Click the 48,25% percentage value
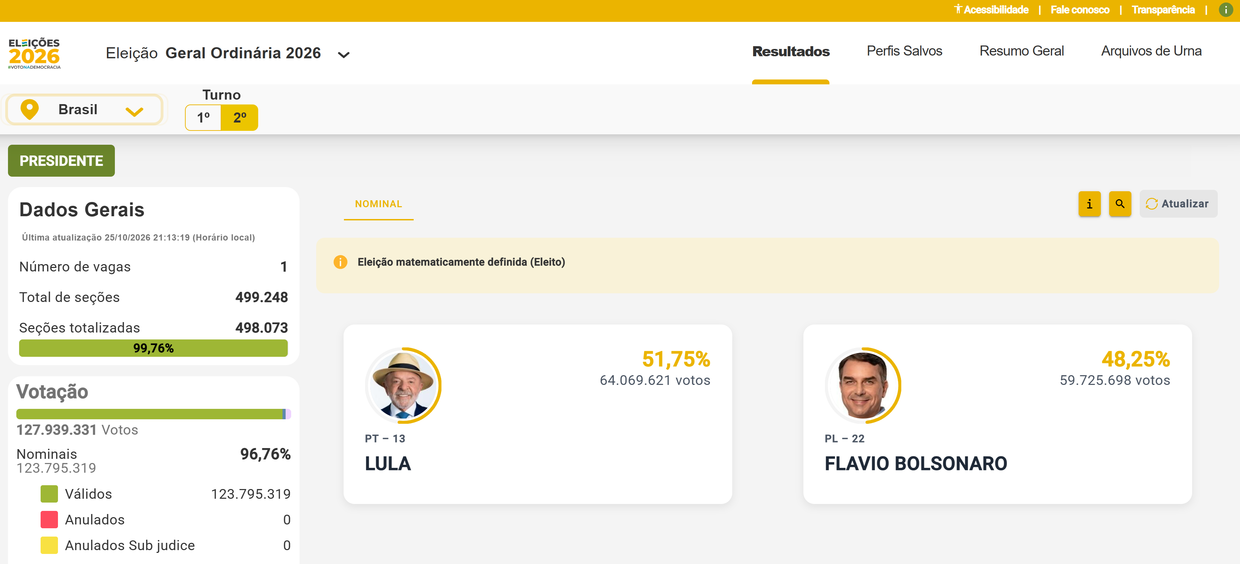Image resolution: width=1240 pixels, height=564 pixels. (x=1136, y=359)
